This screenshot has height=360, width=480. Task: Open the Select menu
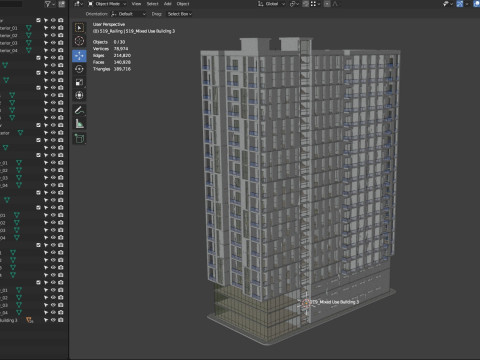[x=153, y=4]
